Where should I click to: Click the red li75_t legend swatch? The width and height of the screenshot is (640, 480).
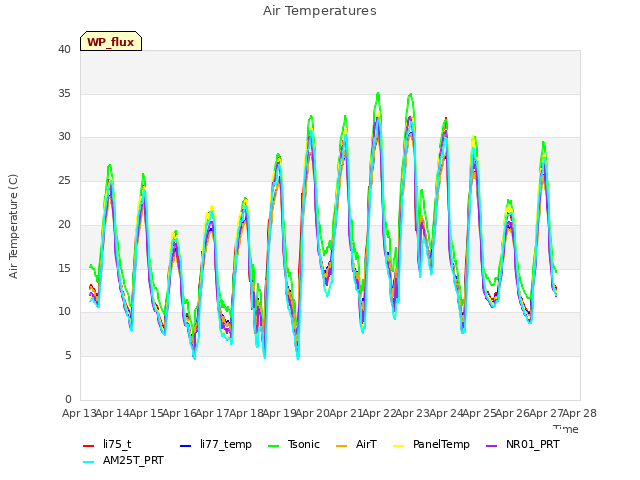[89, 446]
